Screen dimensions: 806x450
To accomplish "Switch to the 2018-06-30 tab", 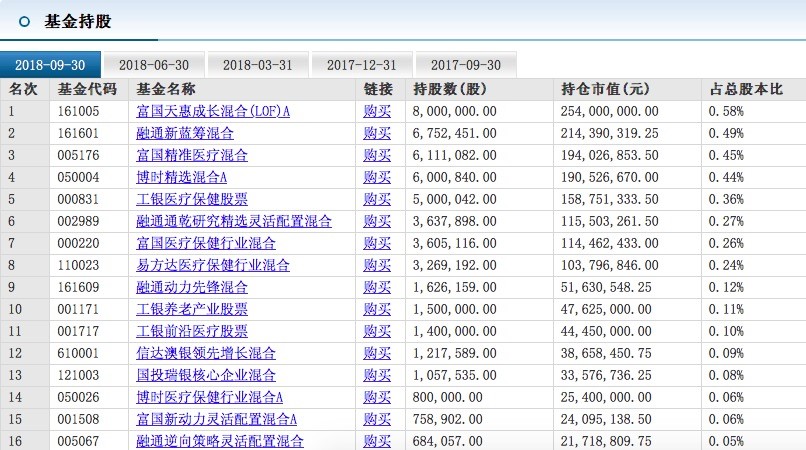I will click(x=154, y=65).
